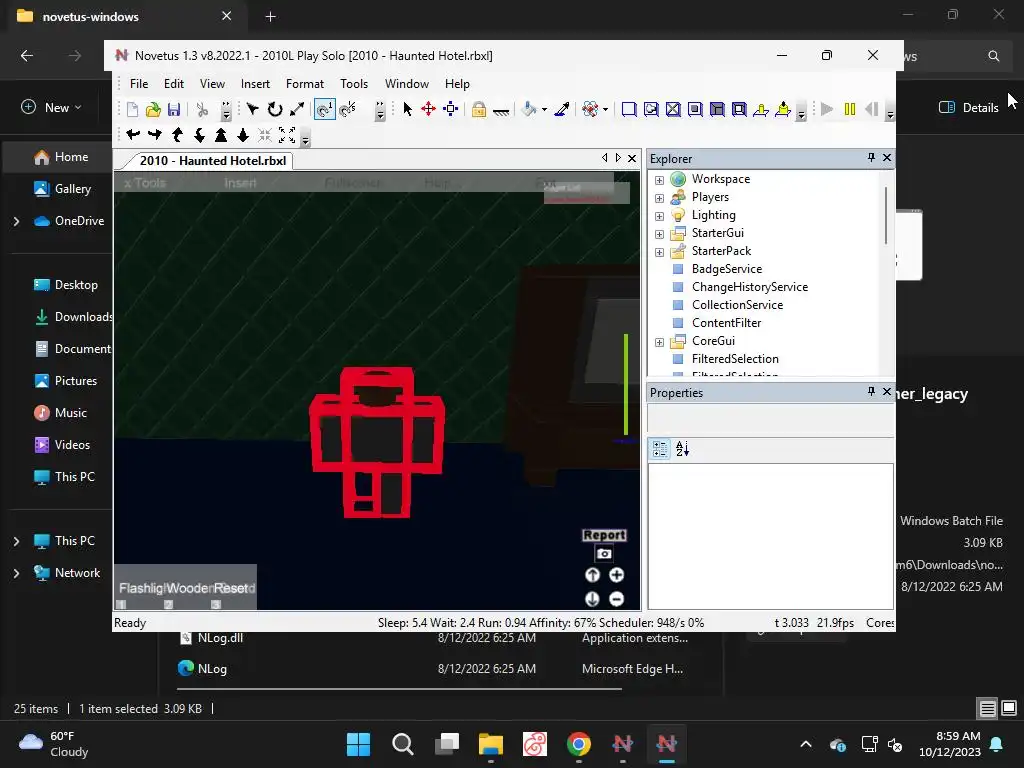Image resolution: width=1024 pixels, height=768 pixels.
Task: Pick the blue-handled Resize box tool
Action: tap(451, 109)
